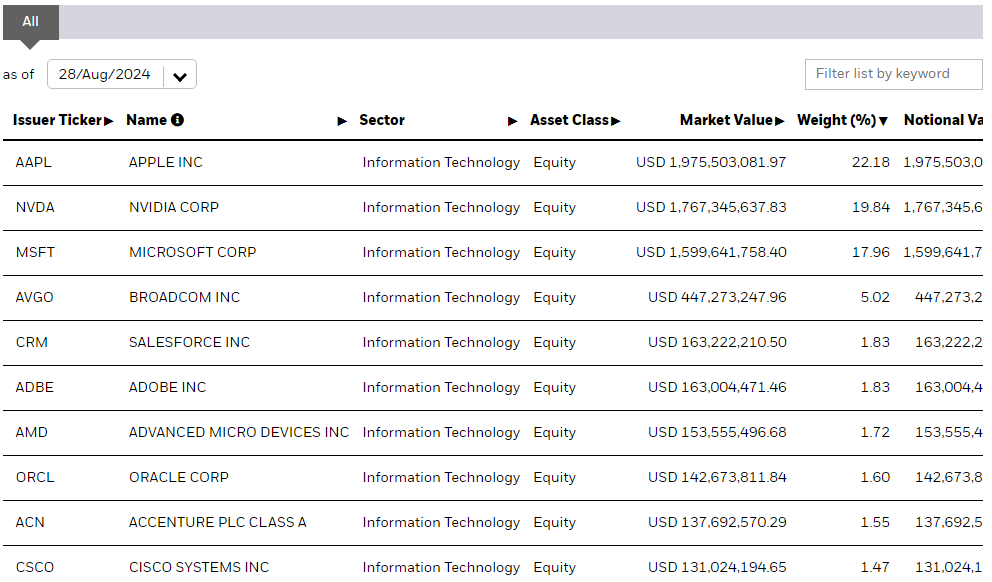Click the MSFT ticker cell

click(x=35, y=252)
